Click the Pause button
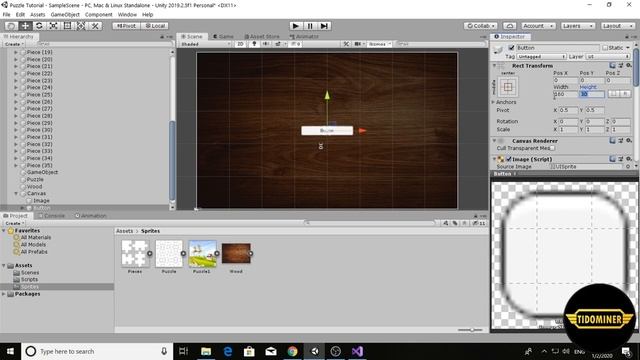The height and width of the screenshot is (360, 640). 310,26
